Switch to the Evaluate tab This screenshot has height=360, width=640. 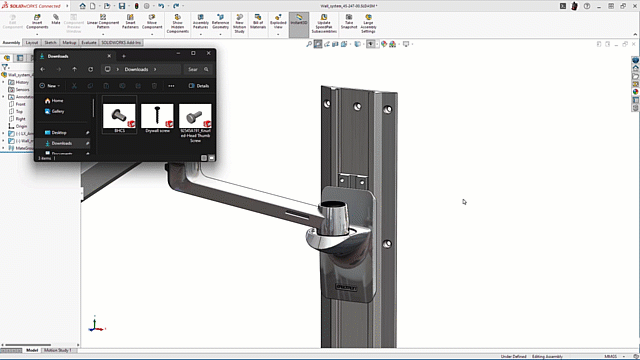pos(89,42)
